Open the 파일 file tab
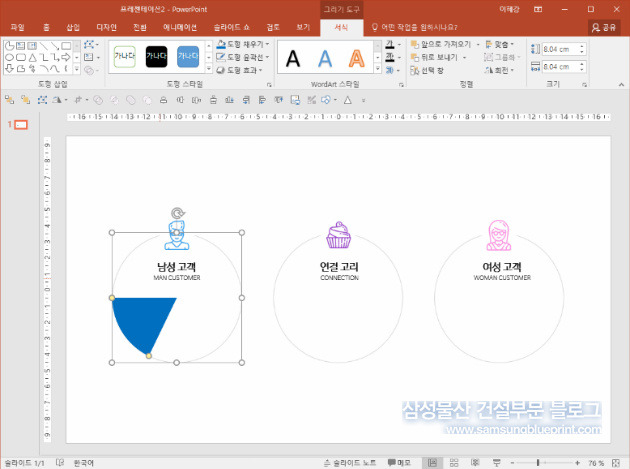This screenshot has height=469, width=630. pyautogui.click(x=17, y=27)
